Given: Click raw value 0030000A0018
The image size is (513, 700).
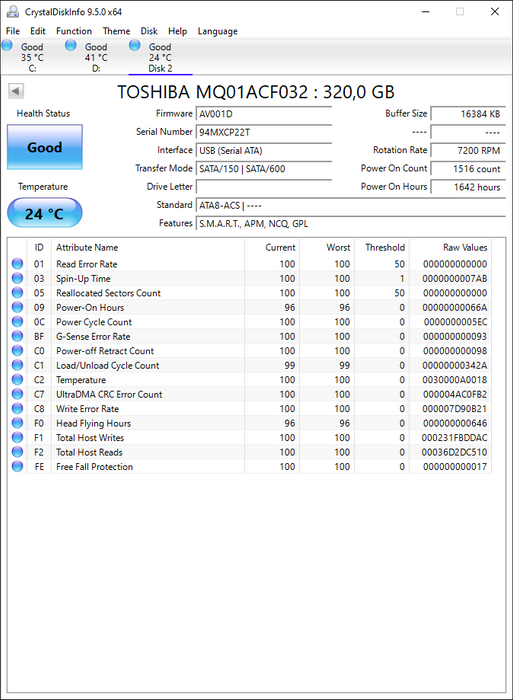Looking at the screenshot, I should pyautogui.click(x=455, y=380).
